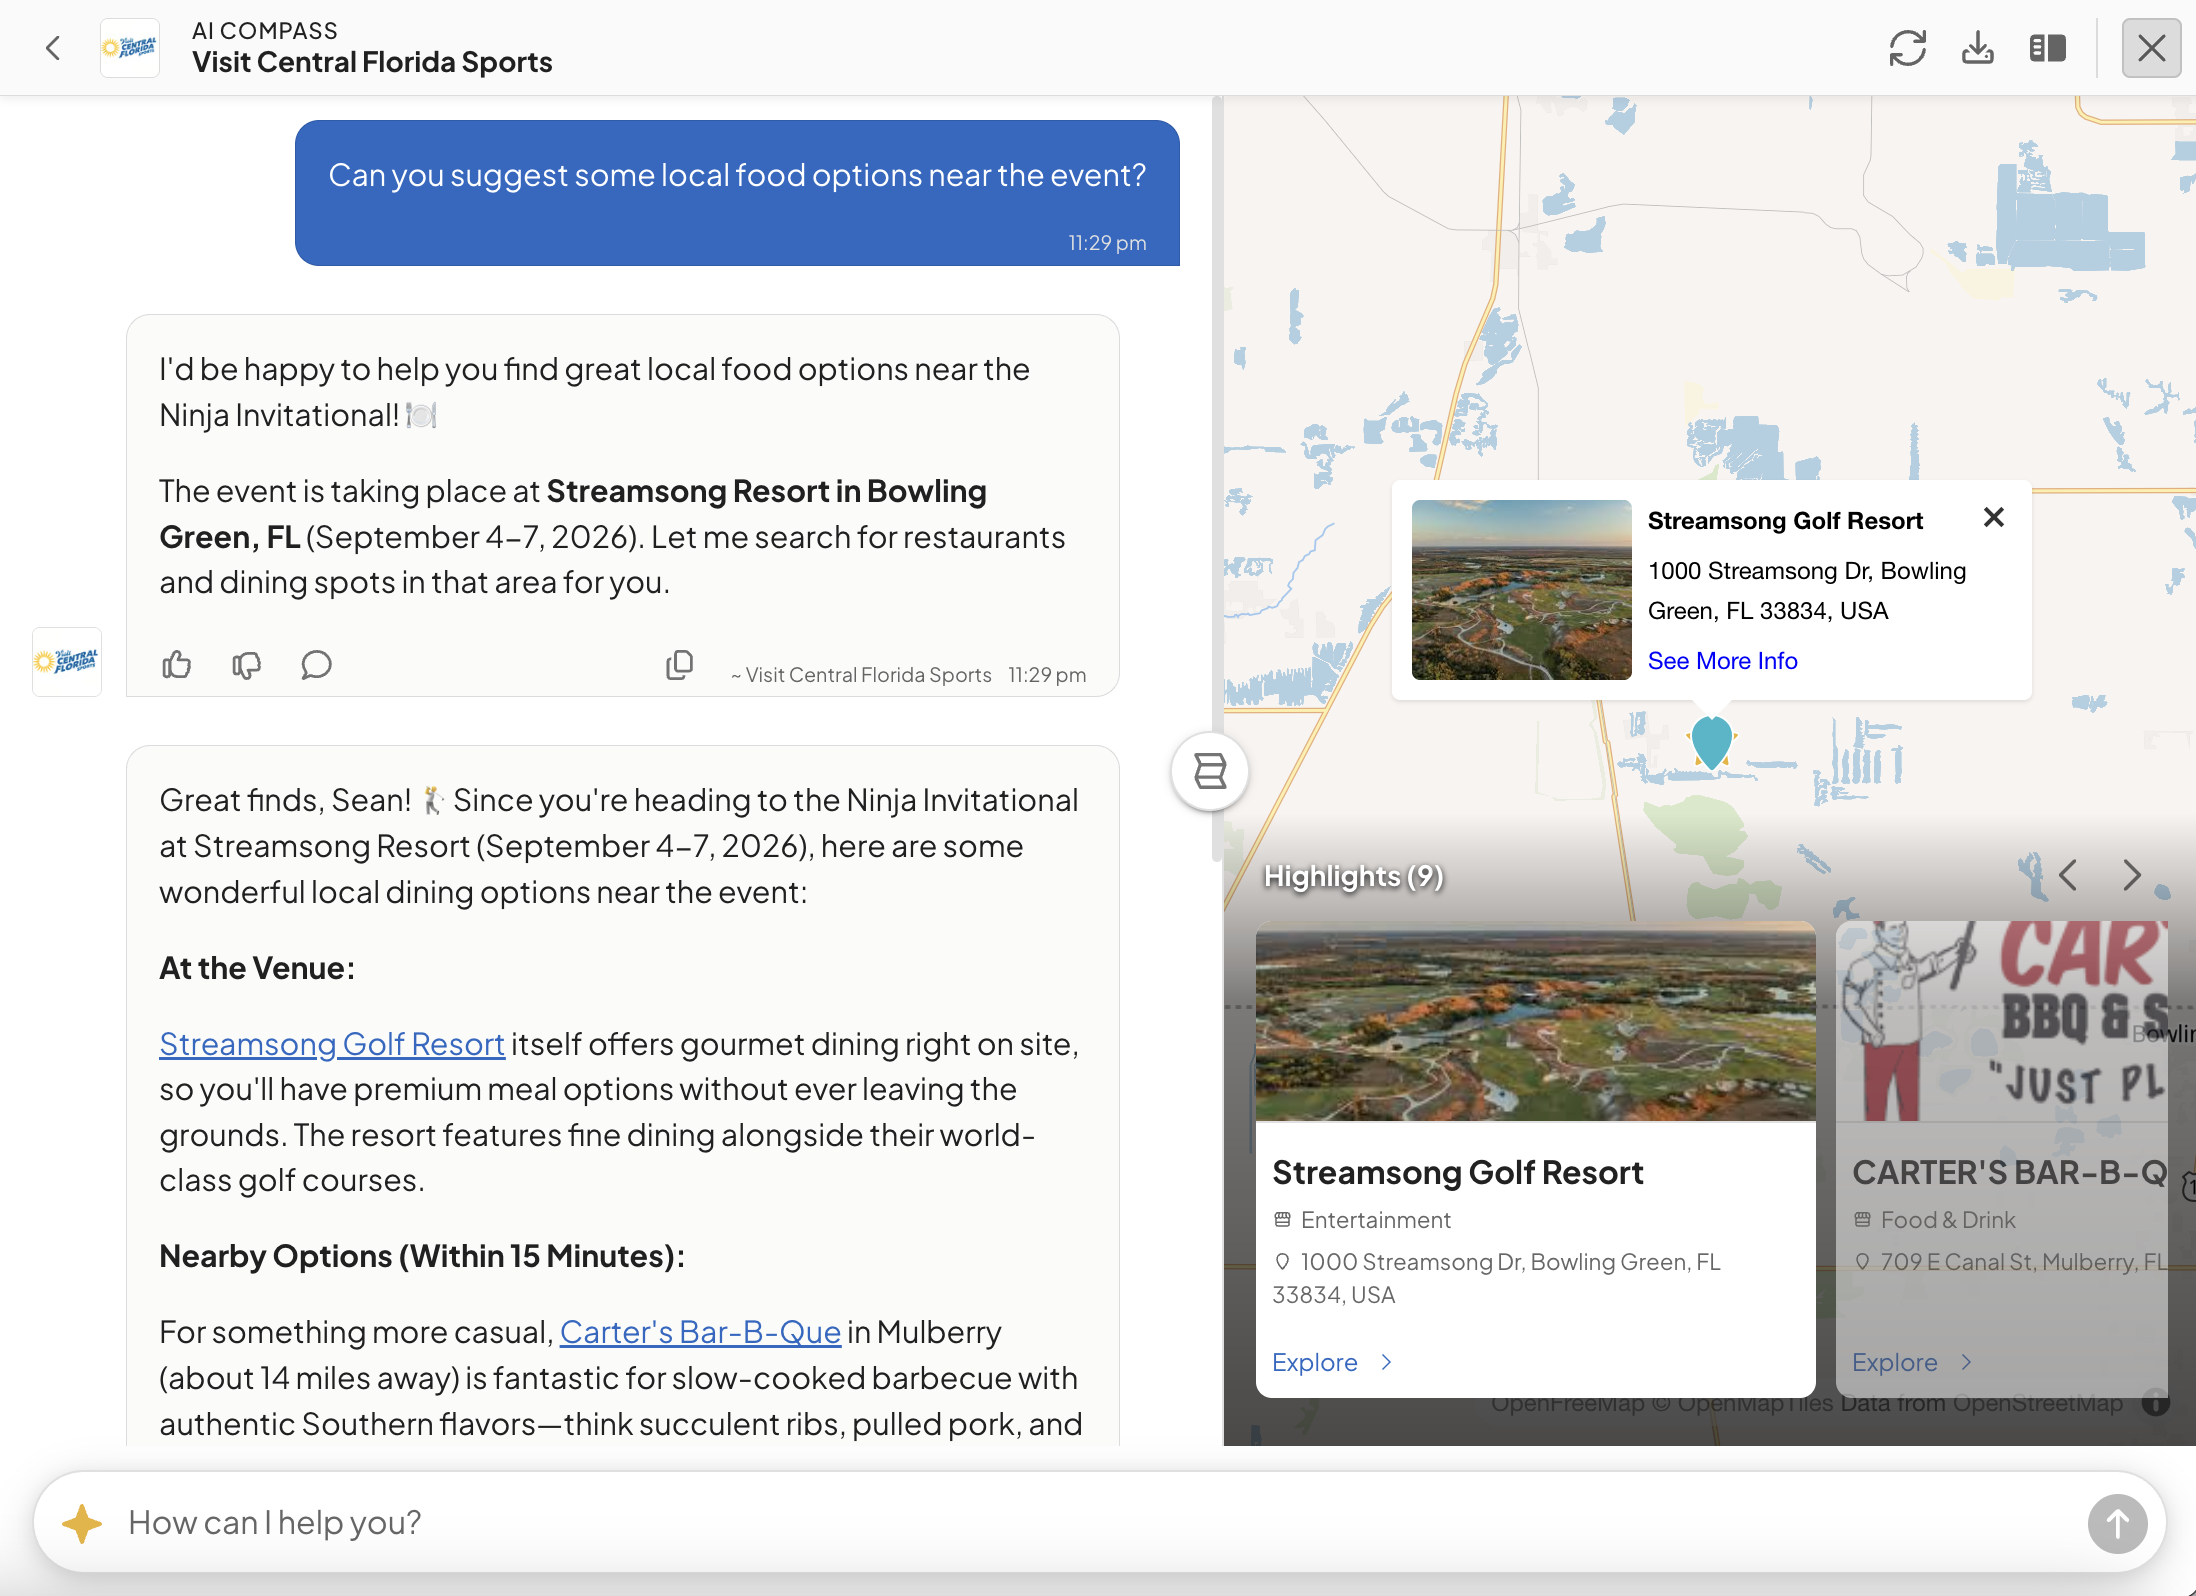Viewport: 2196px width, 1596px height.
Task: Click the sparkle icon in input bar
Action: pos(82,1523)
